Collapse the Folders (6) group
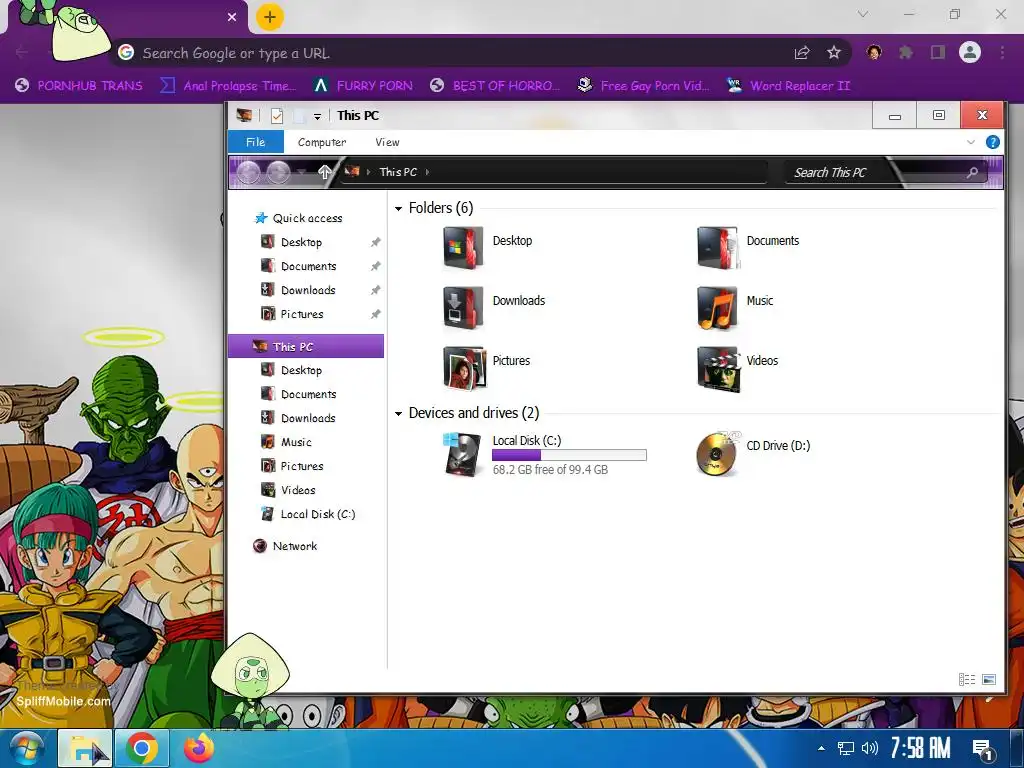The height and width of the screenshot is (768, 1024). pos(398,209)
